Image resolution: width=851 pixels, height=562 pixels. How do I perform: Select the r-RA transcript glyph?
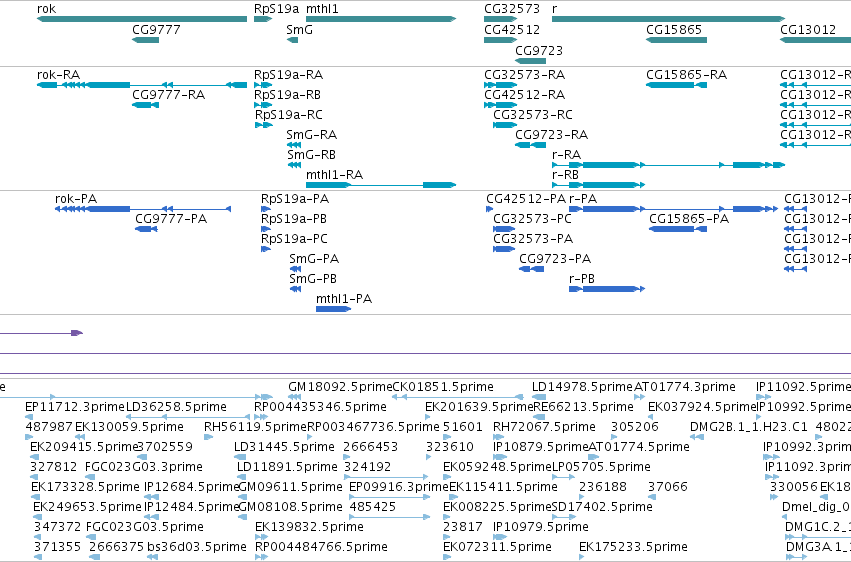(x=669, y=165)
